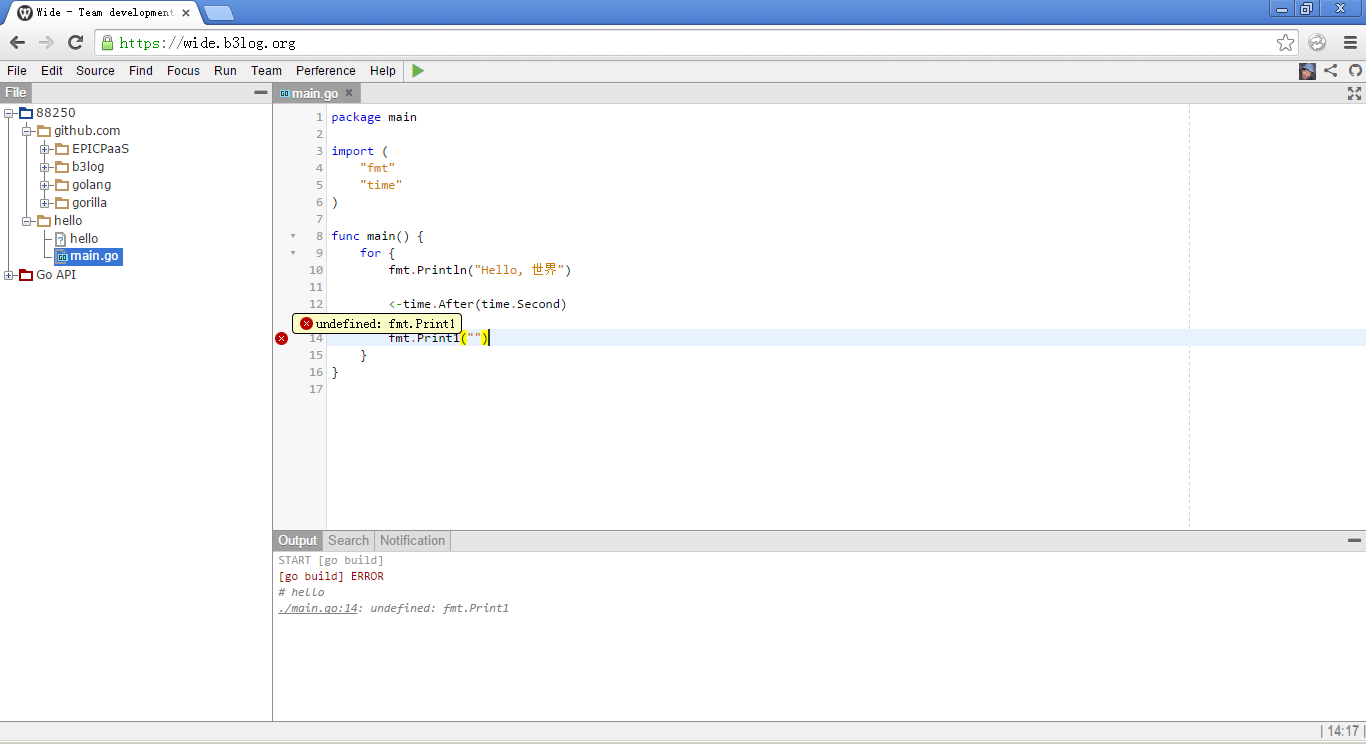Minimize the Output panel using the dash icon
This screenshot has width=1366, height=744.
(1354, 540)
